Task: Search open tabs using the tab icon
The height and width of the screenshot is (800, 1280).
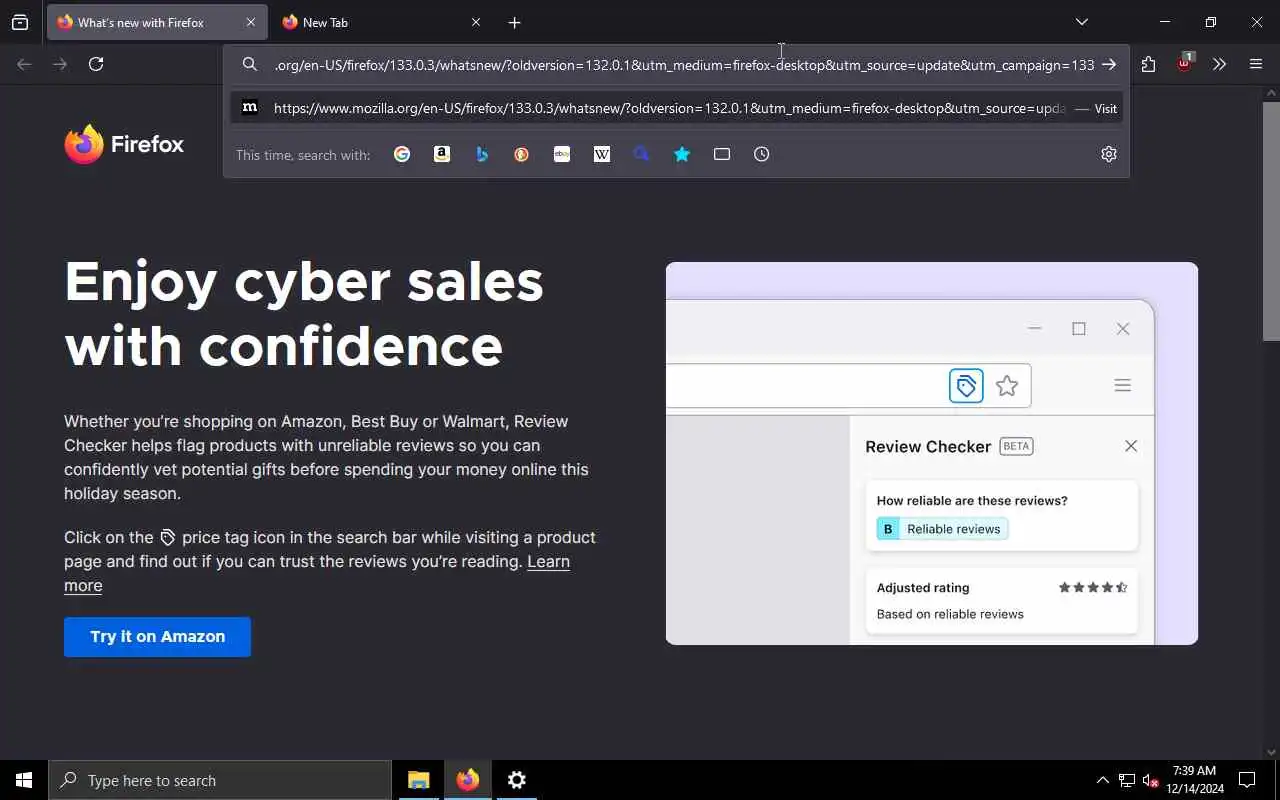Action: pos(722,154)
